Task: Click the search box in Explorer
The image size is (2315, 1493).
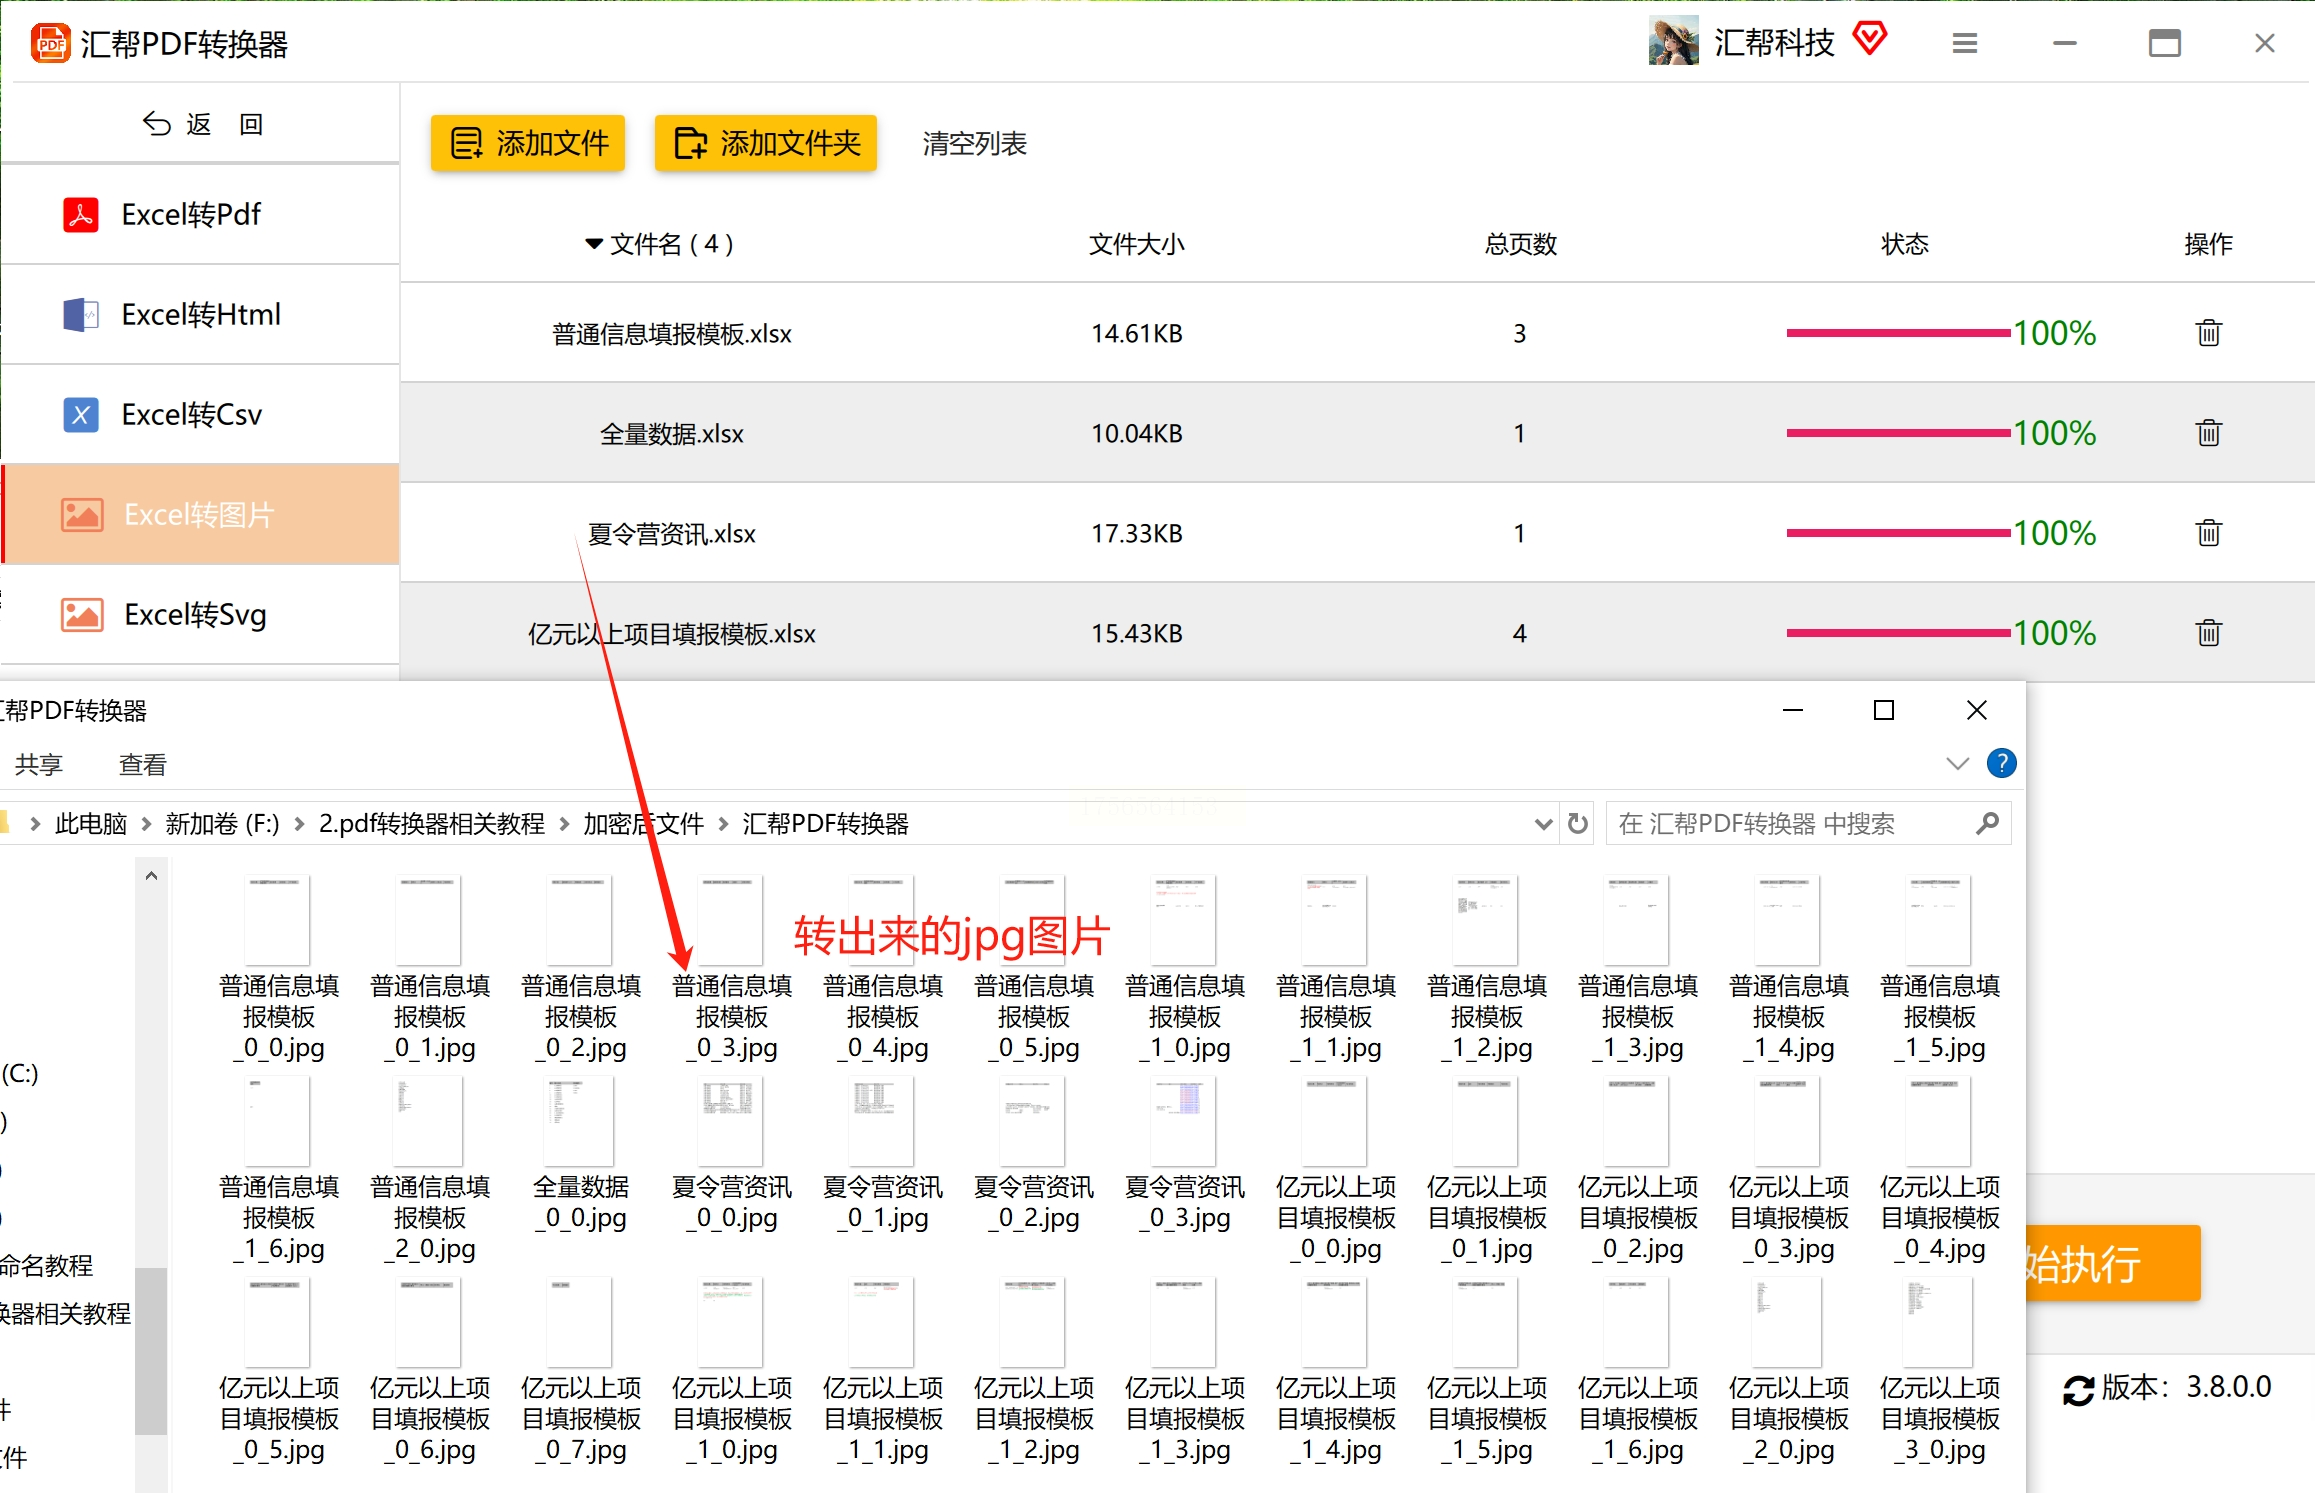Action: [1790, 824]
